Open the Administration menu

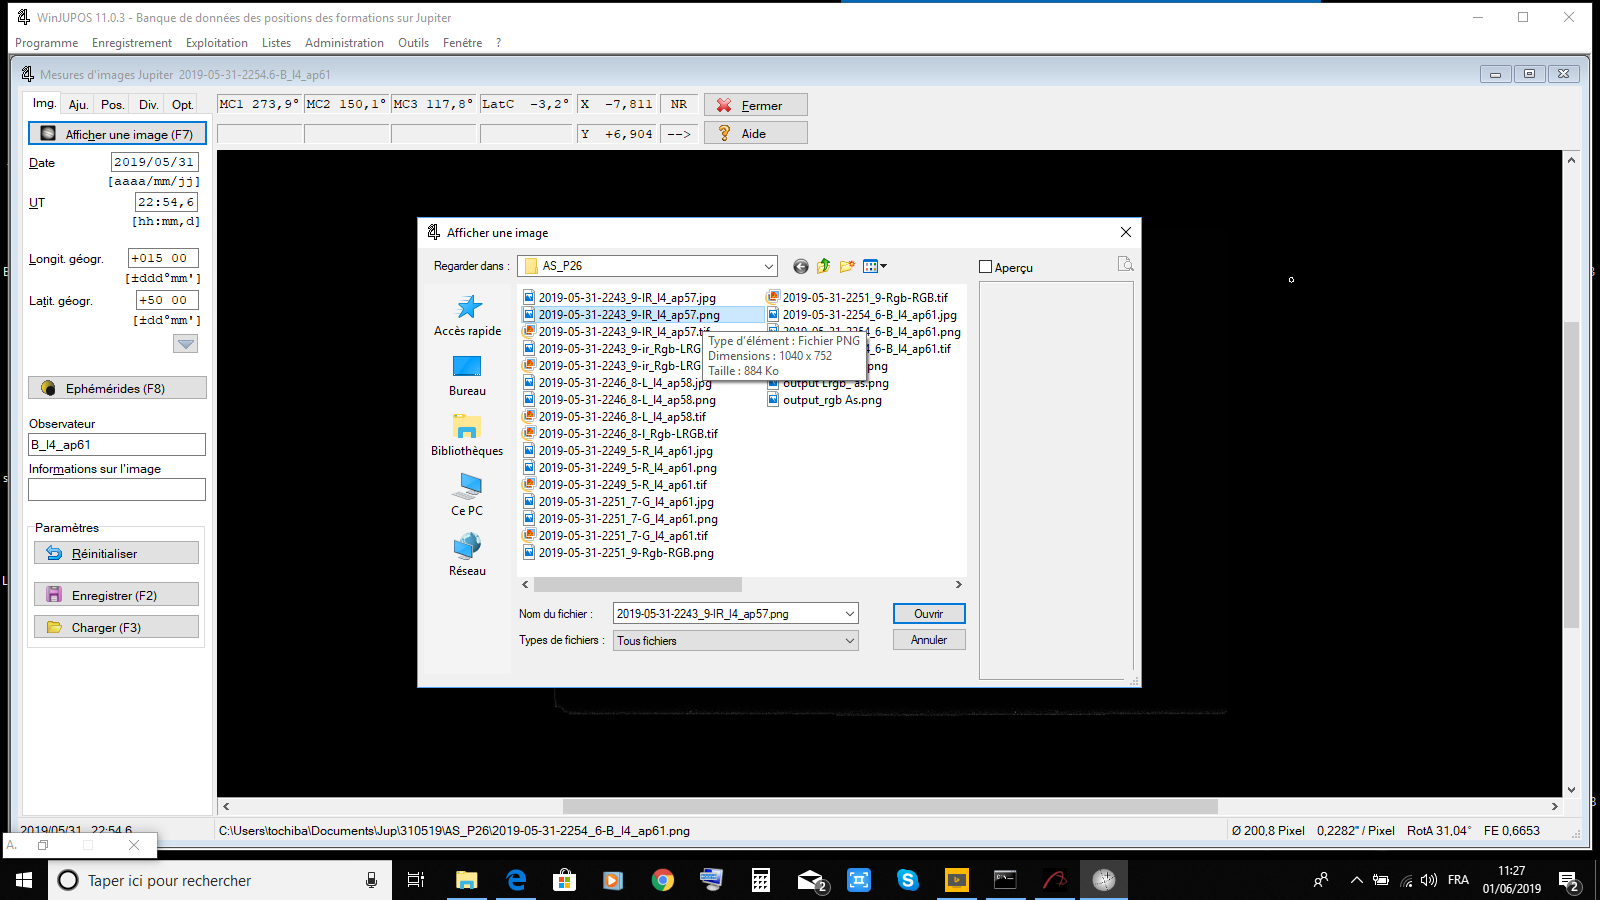344,43
